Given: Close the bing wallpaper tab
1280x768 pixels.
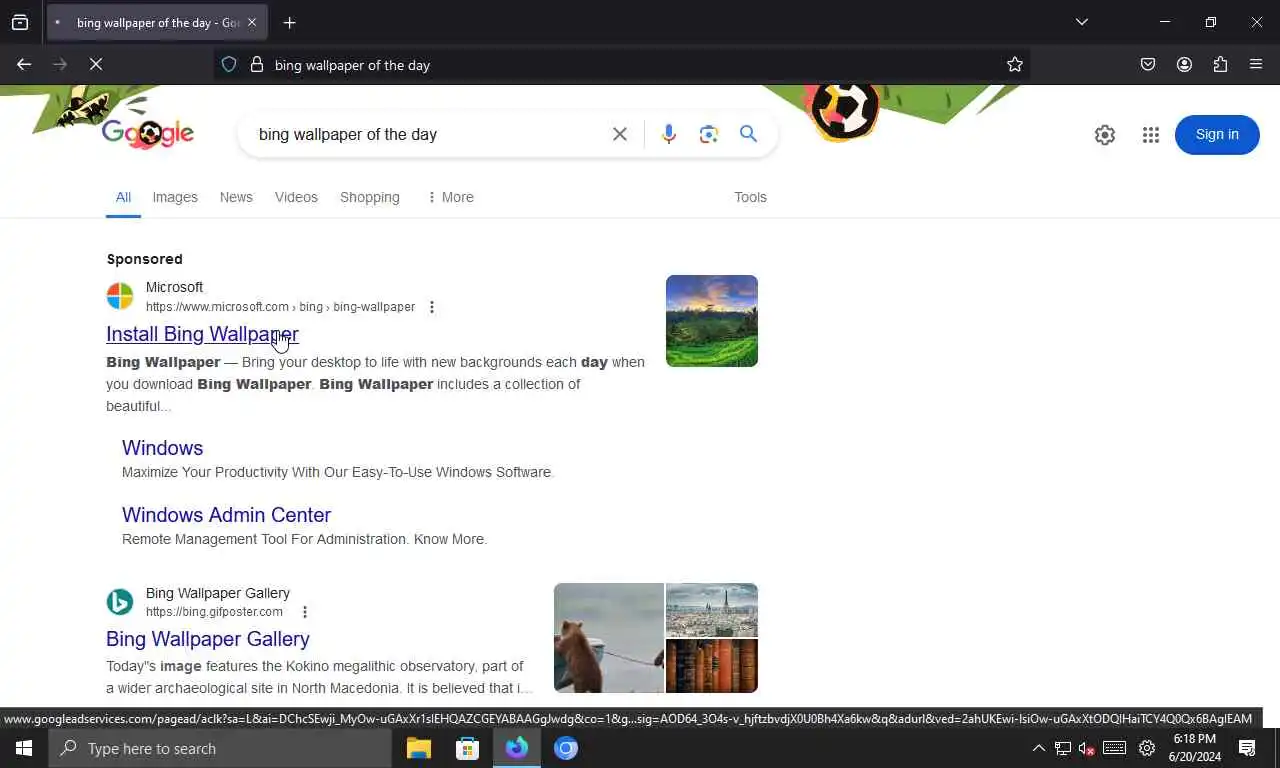Looking at the screenshot, I should point(252,22).
